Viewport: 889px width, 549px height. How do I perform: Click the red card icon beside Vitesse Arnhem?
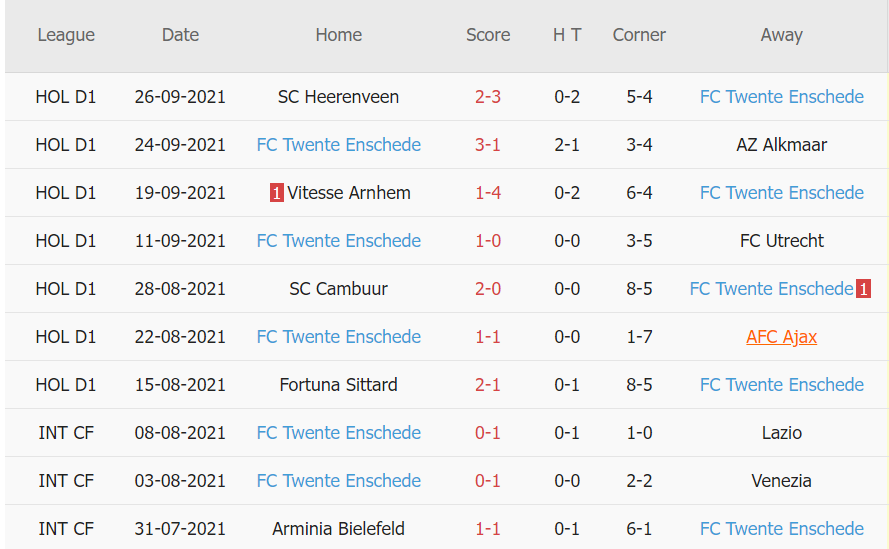[x=277, y=193]
